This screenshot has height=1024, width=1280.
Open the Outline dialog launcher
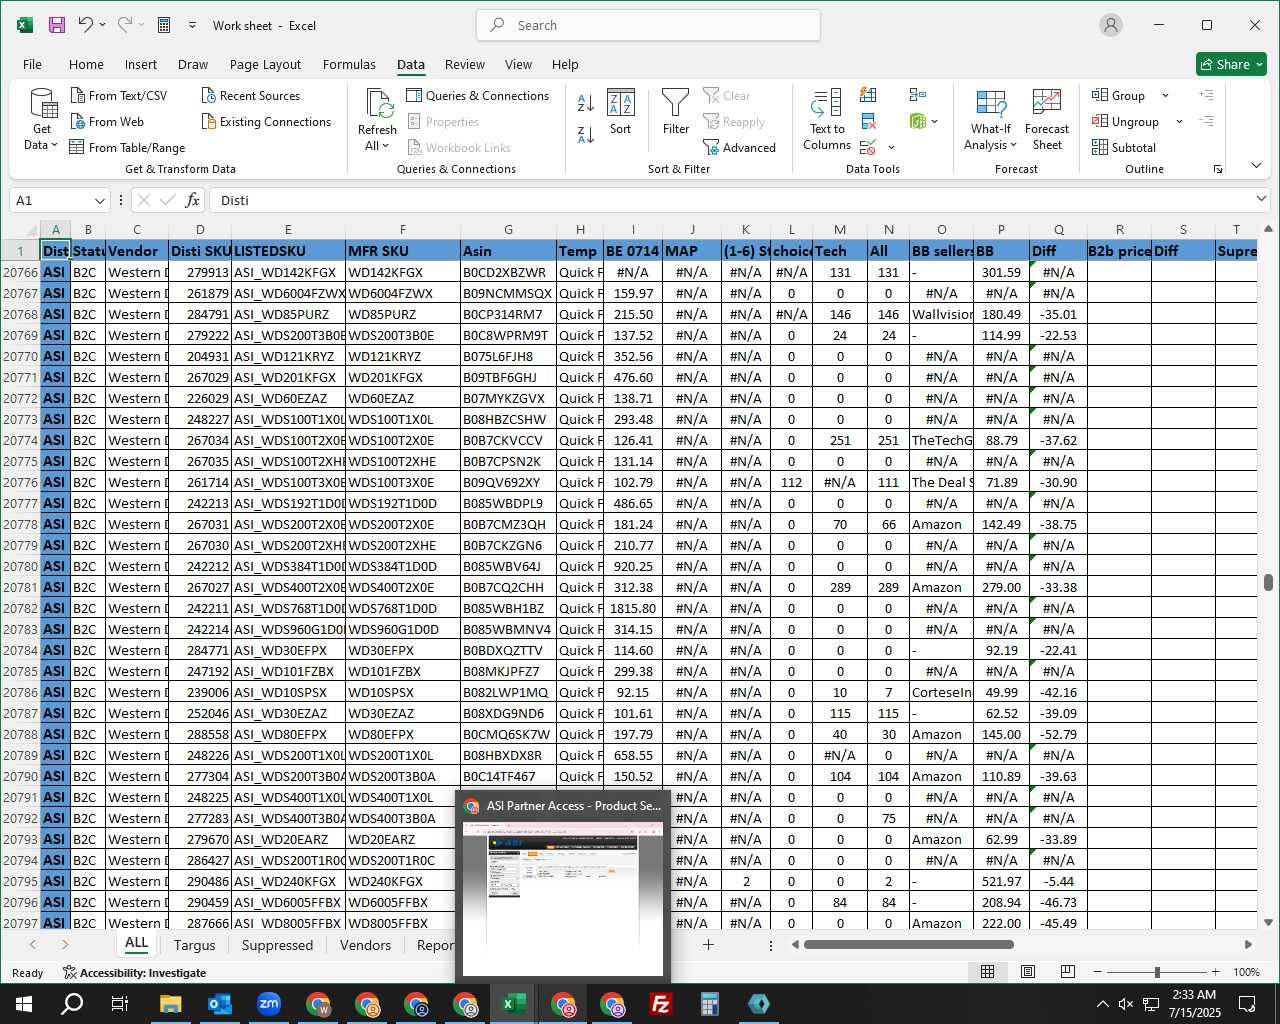point(1218,169)
